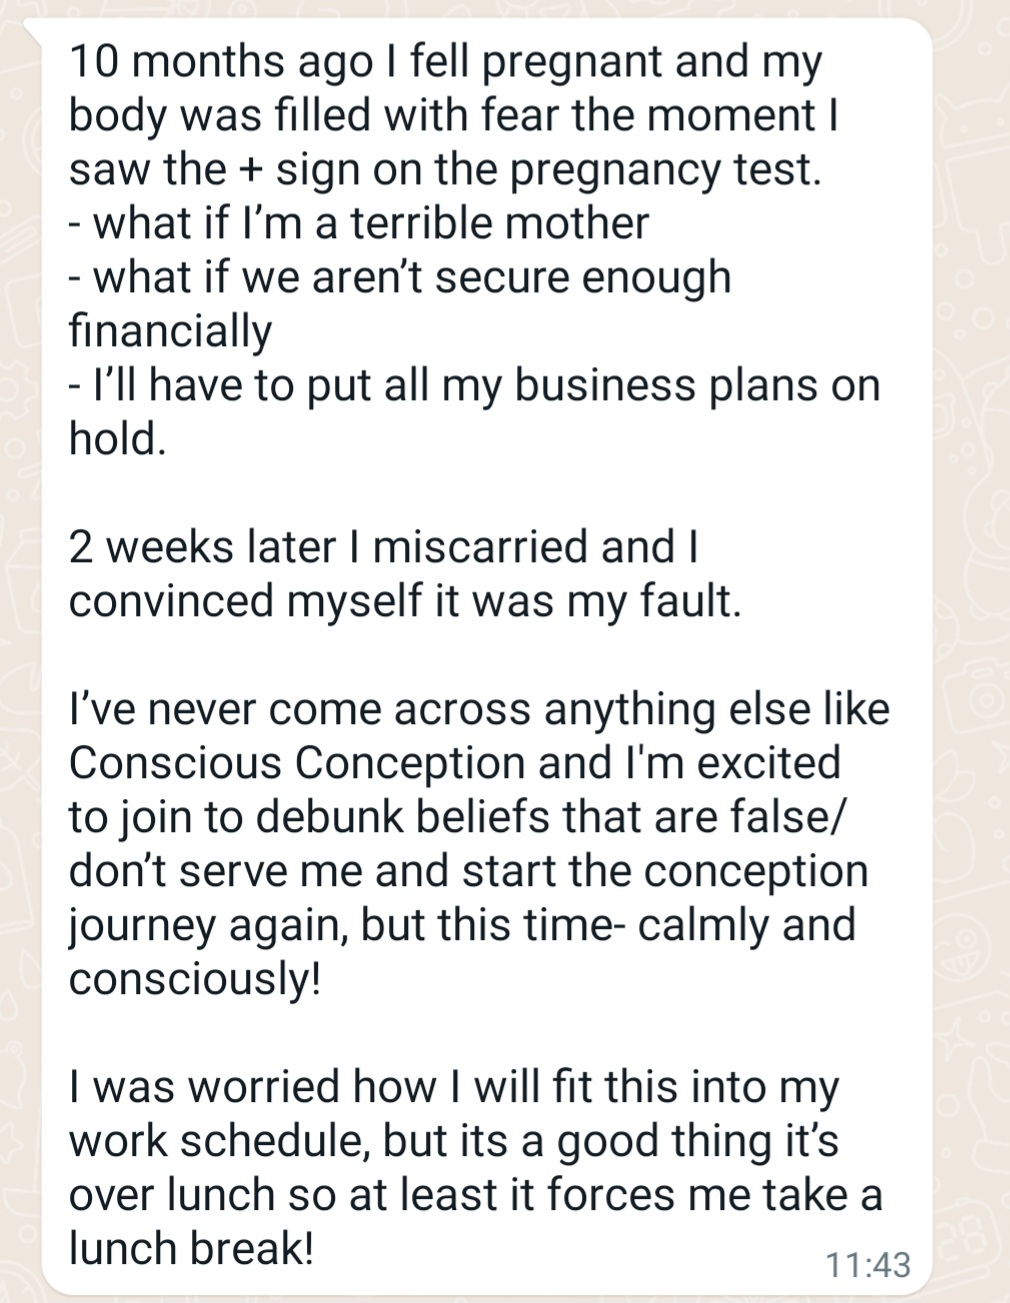Click the "work schedule" line
Viewport: 1010px width, 1303px height.
click(453, 1141)
